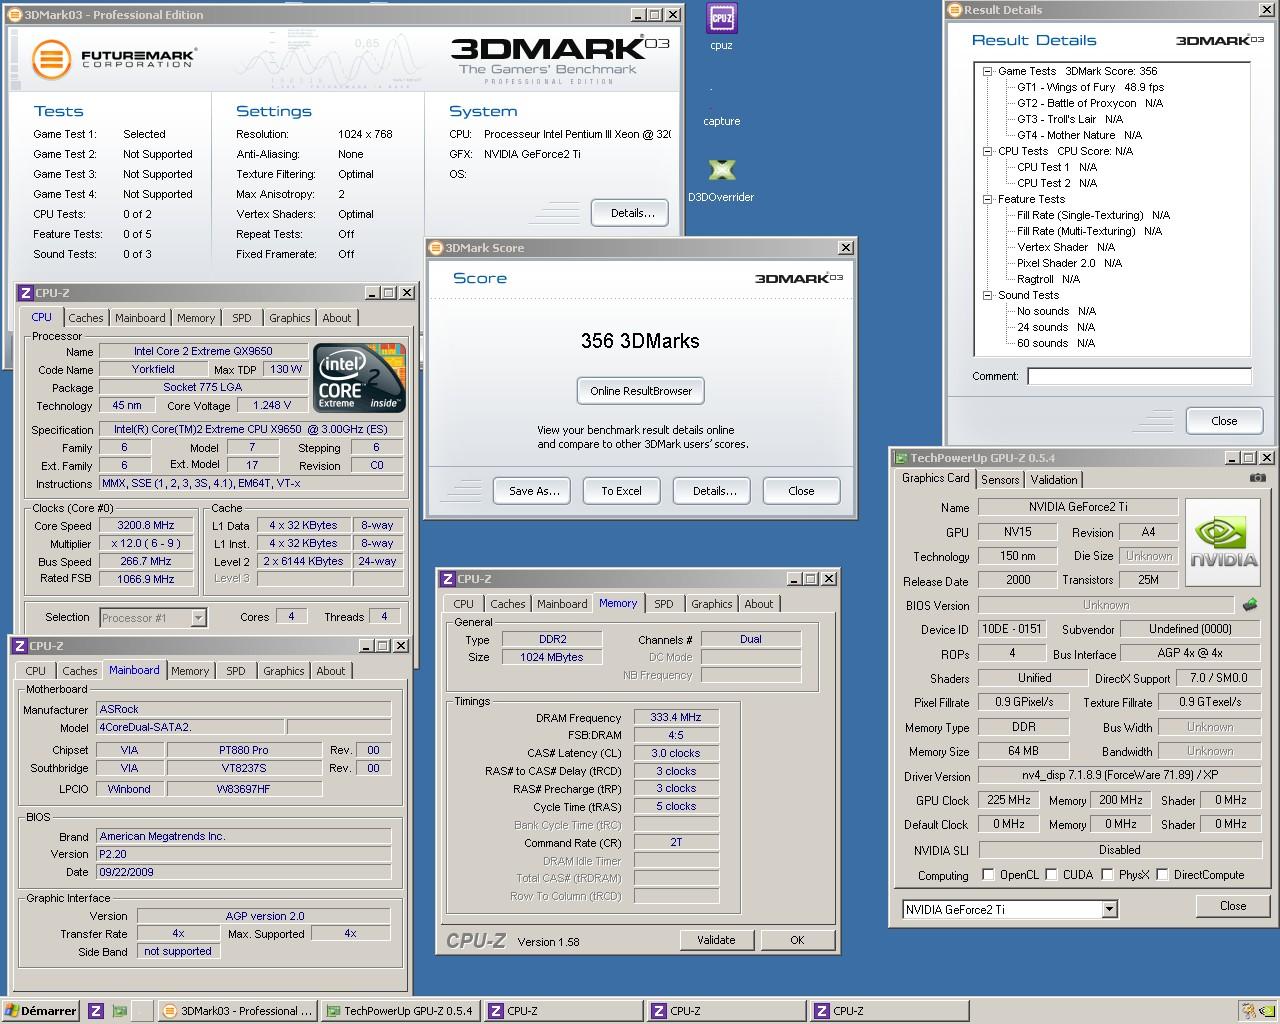The width and height of the screenshot is (1280, 1024).
Task: Open the Démarrer start button
Action: click(41, 1011)
